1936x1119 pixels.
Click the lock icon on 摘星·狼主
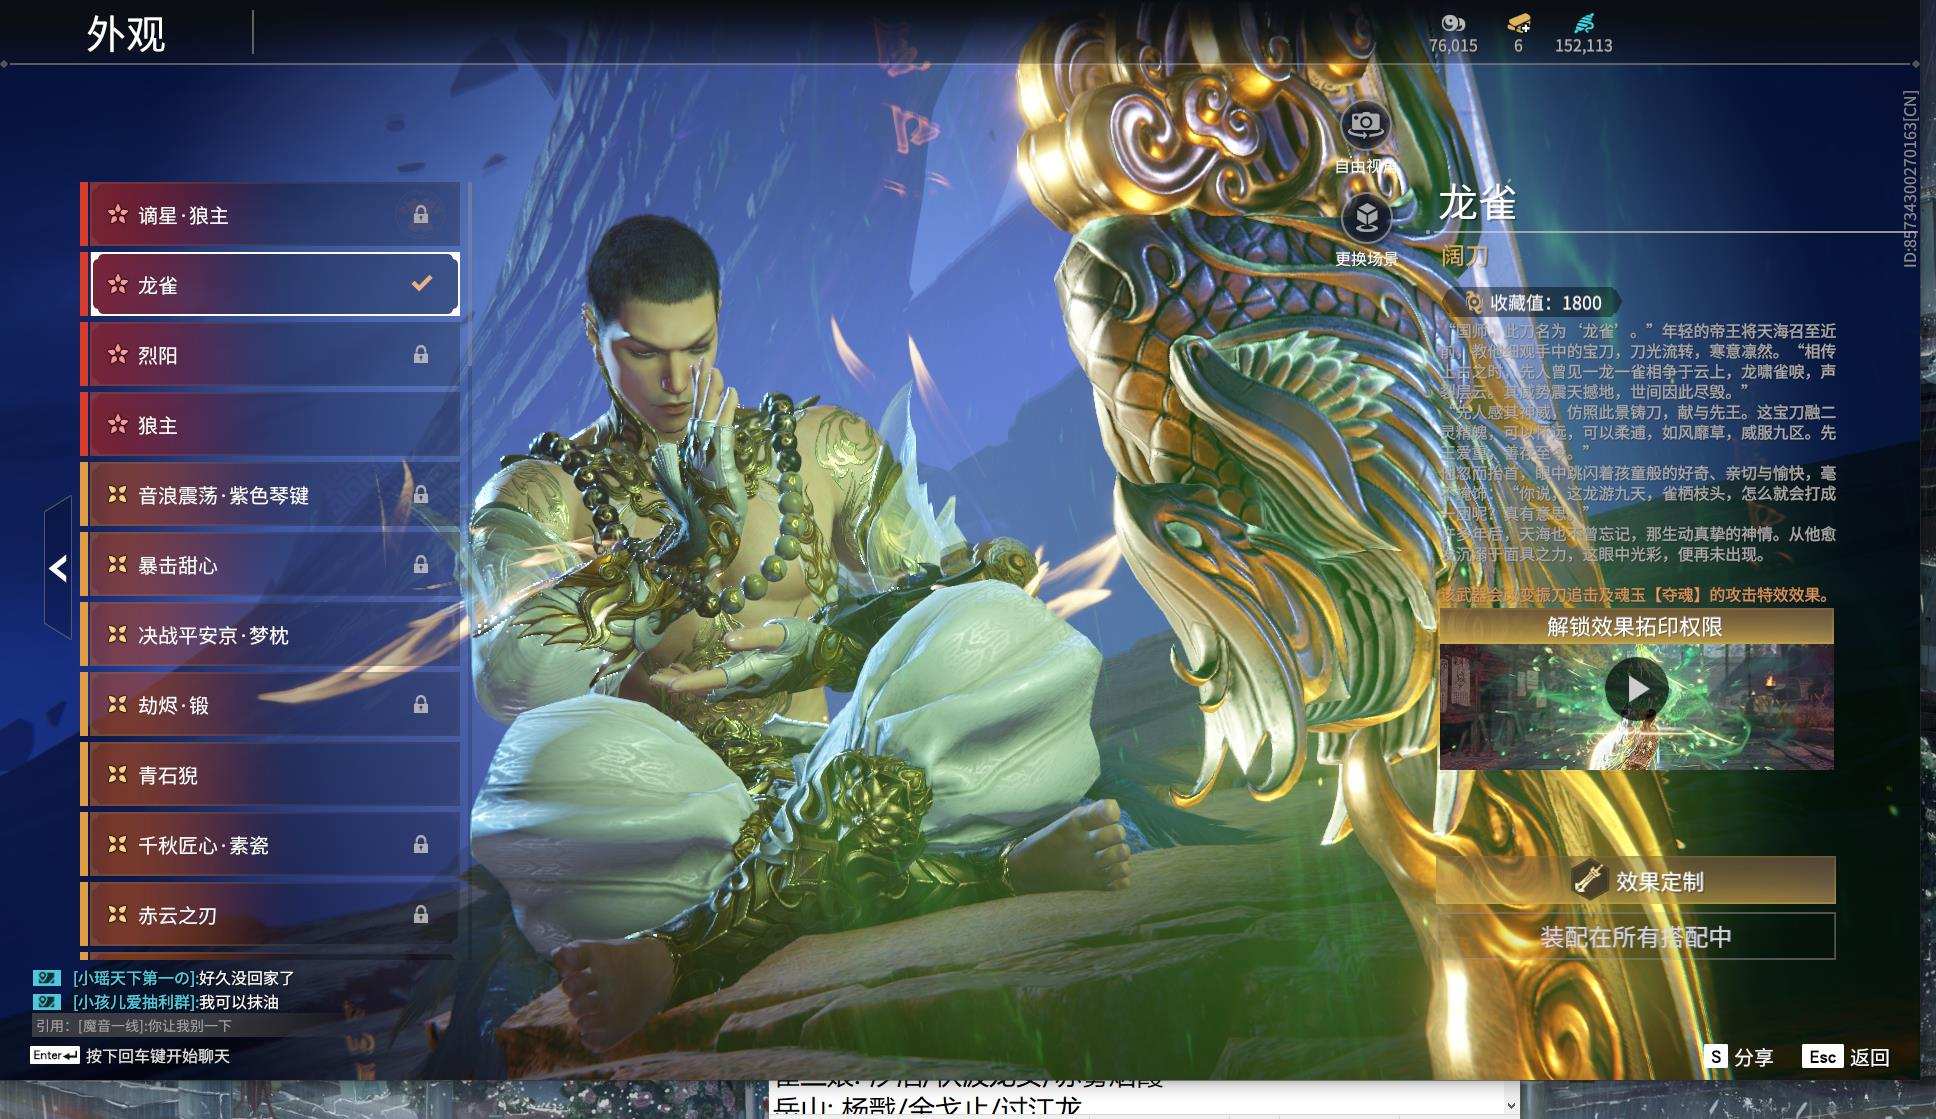click(421, 215)
